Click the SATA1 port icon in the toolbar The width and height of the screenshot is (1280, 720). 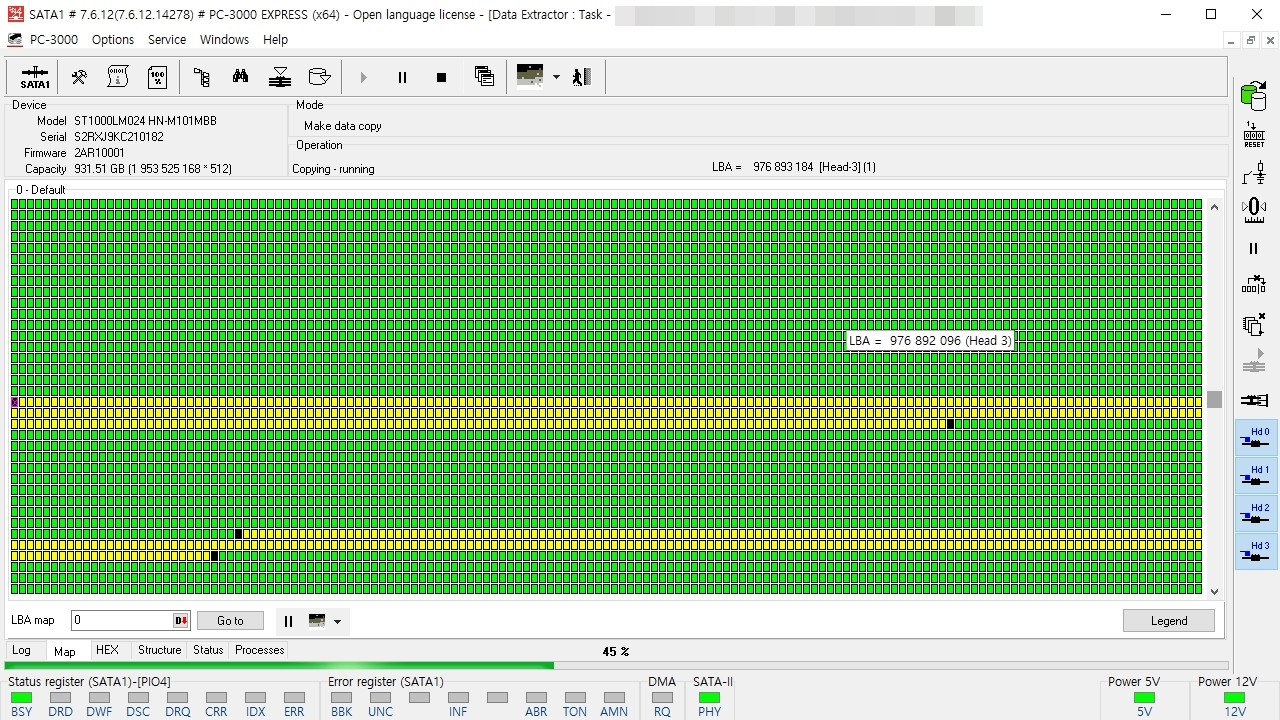35,77
